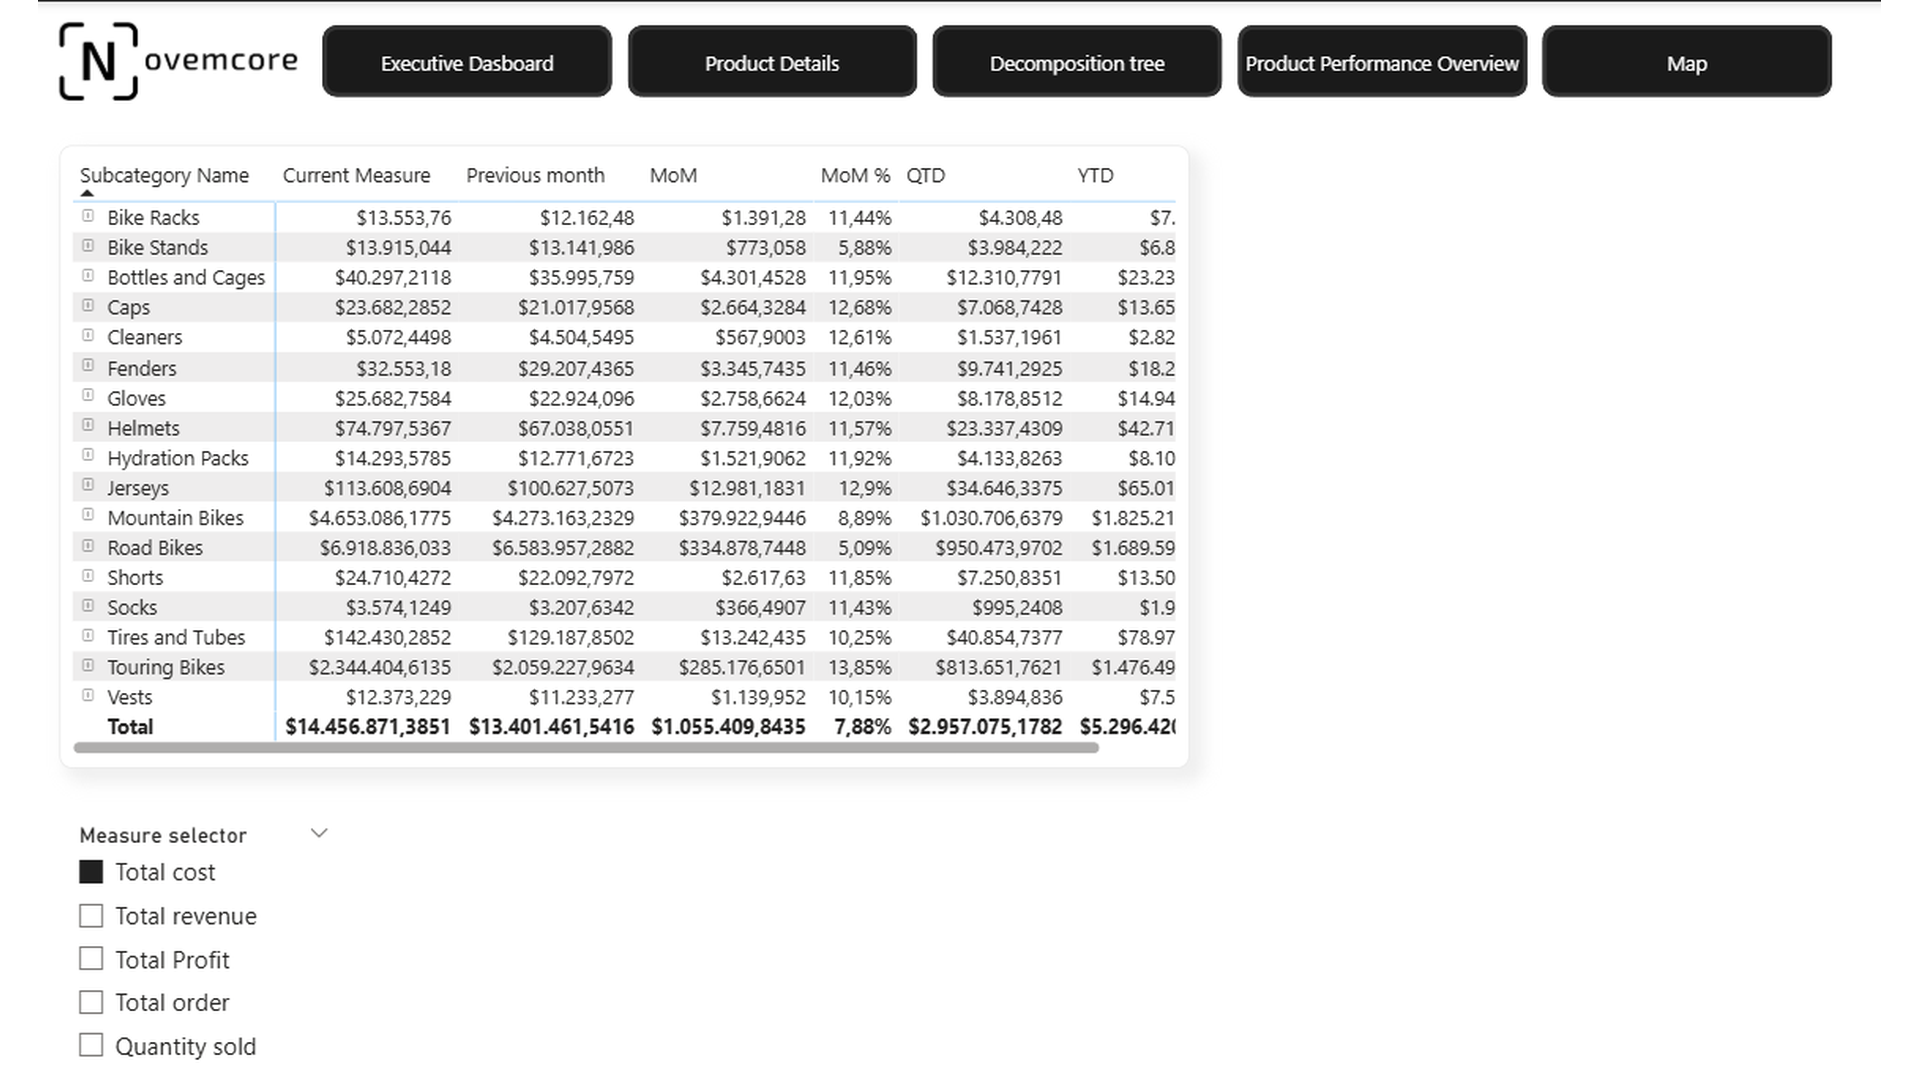Sort by MoM % column header
This screenshot has height=1080, width=1920.
click(855, 176)
